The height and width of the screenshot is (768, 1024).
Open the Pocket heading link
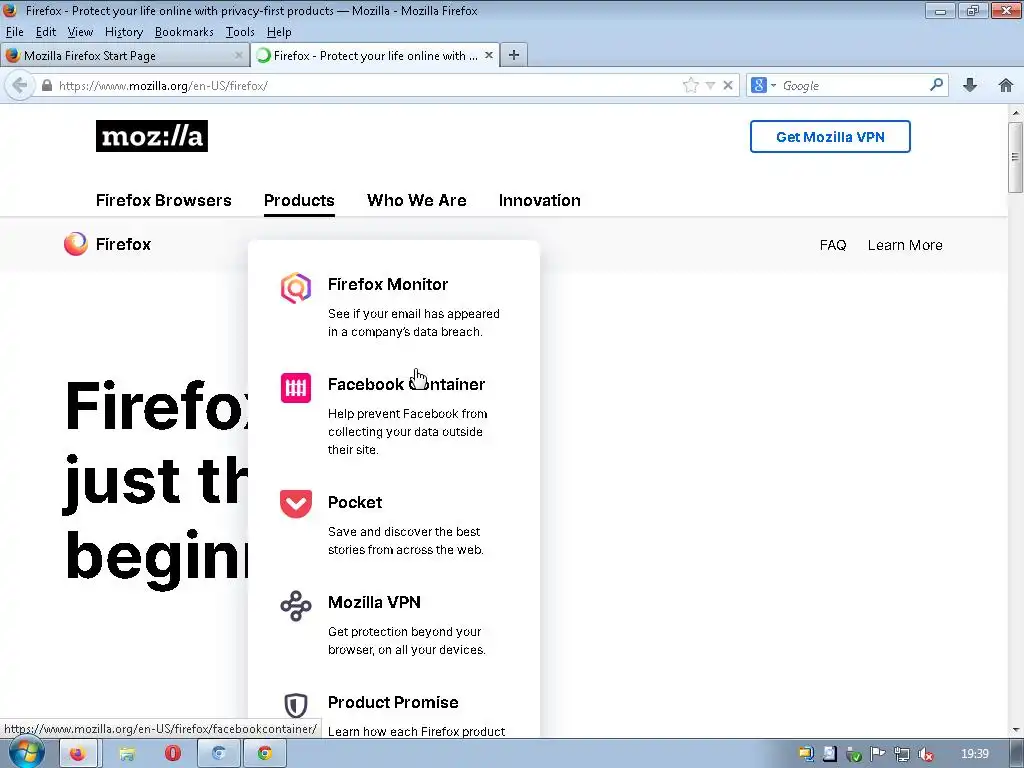pos(355,502)
